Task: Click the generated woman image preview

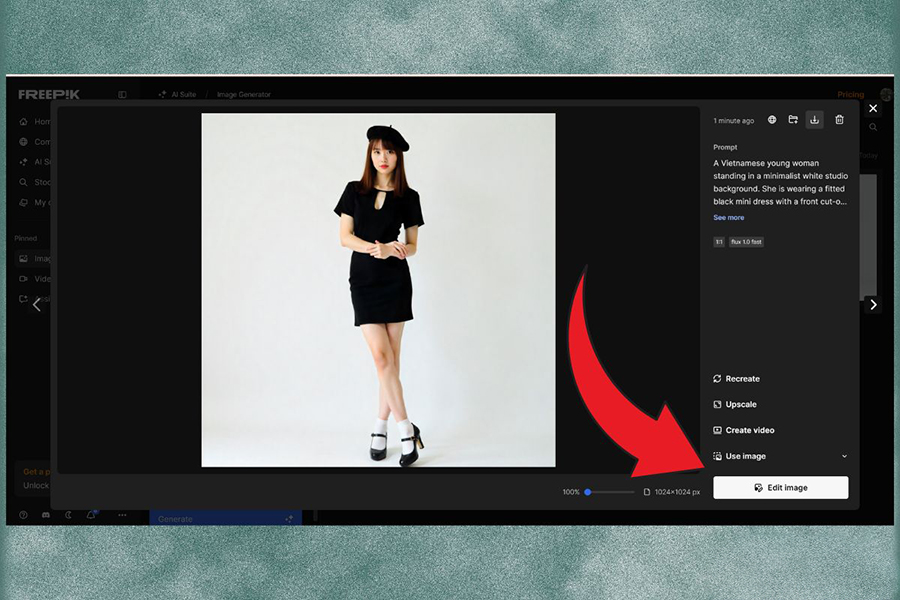Action: [378, 290]
